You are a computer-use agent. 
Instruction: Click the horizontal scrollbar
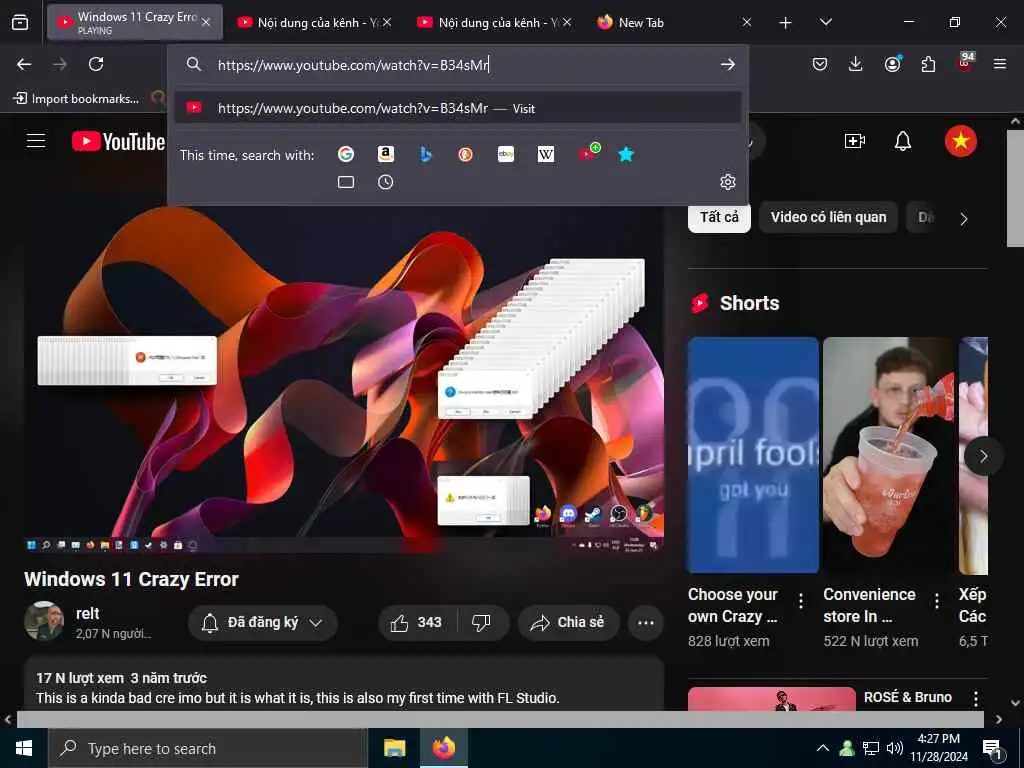tap(500, 719)
